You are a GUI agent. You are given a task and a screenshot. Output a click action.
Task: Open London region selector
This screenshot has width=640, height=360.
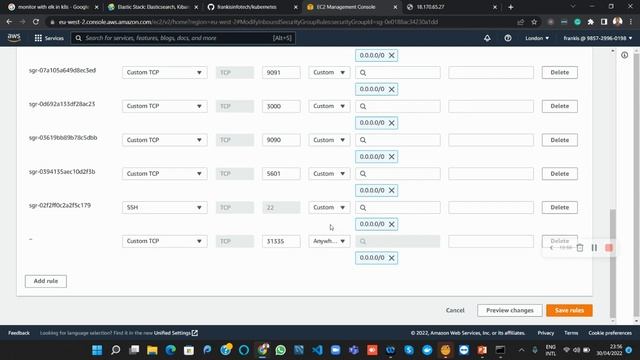[x=537, y=38]
